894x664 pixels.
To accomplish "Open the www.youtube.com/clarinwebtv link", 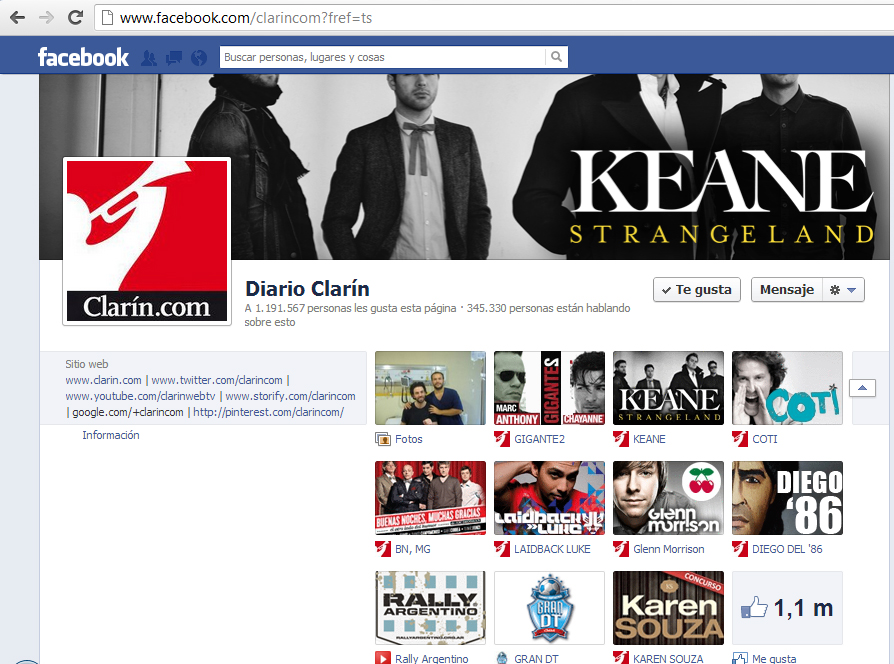I will pyautogui.click(x=140, y=396).
